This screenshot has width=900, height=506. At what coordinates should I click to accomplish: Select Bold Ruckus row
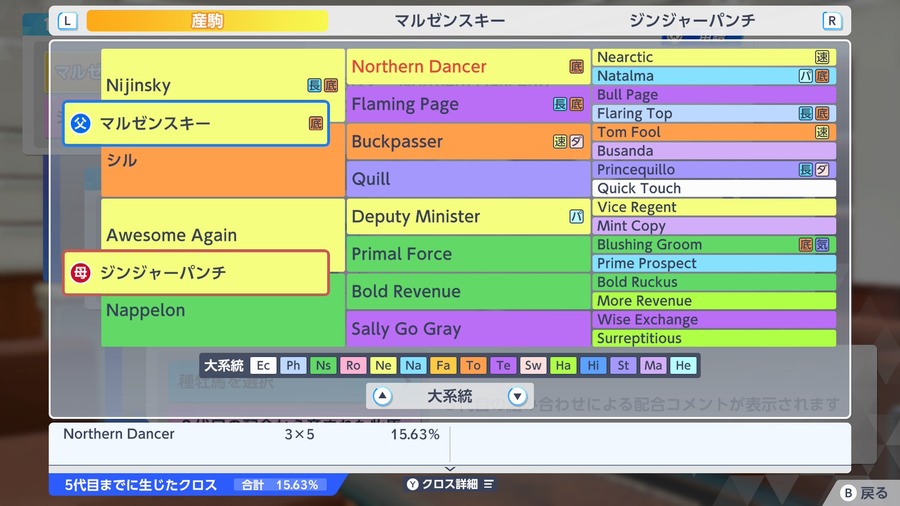tap(714, 282)
